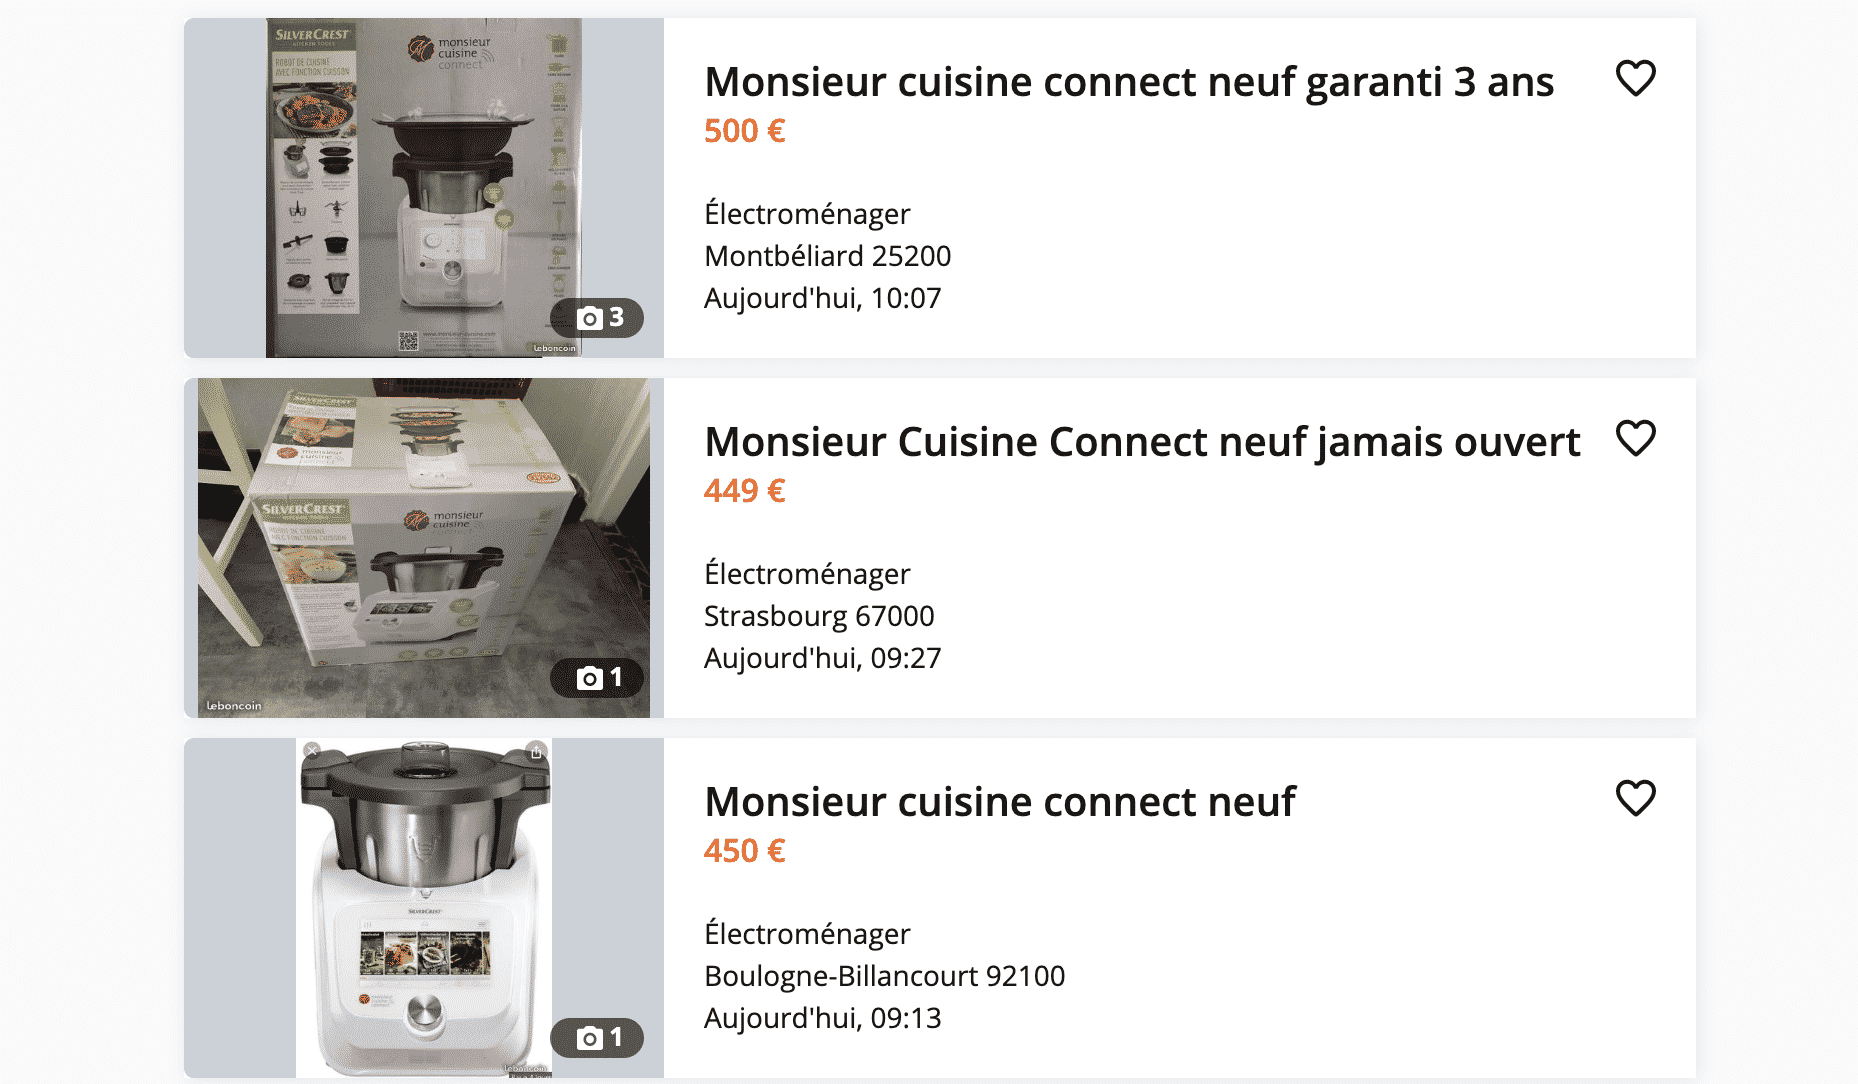
Task: Save the Strasbourg listing with heart icon
Action: pyautogui.click(x=1636, y=438)
